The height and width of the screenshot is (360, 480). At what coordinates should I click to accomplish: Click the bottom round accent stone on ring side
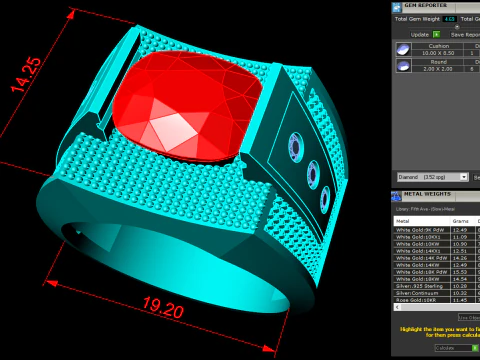(325, 199)
